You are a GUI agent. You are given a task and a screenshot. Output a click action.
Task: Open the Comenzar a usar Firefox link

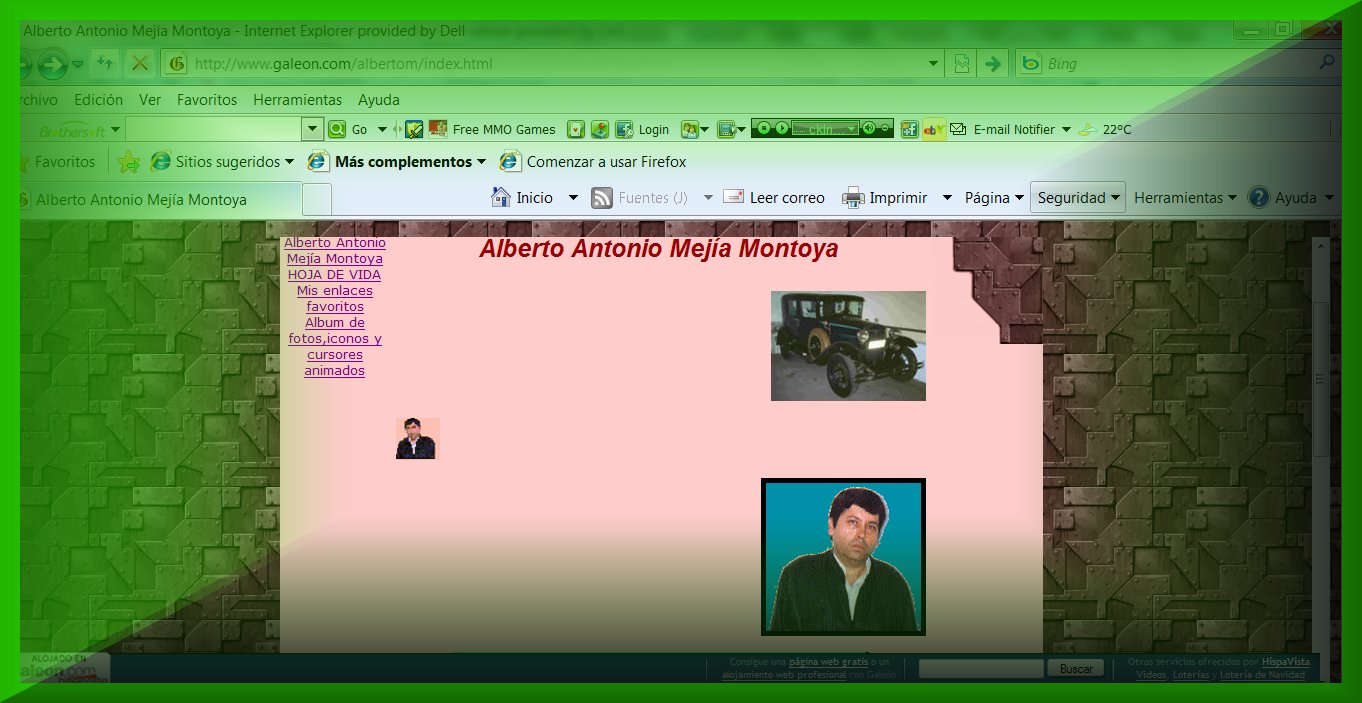(593, 161)
